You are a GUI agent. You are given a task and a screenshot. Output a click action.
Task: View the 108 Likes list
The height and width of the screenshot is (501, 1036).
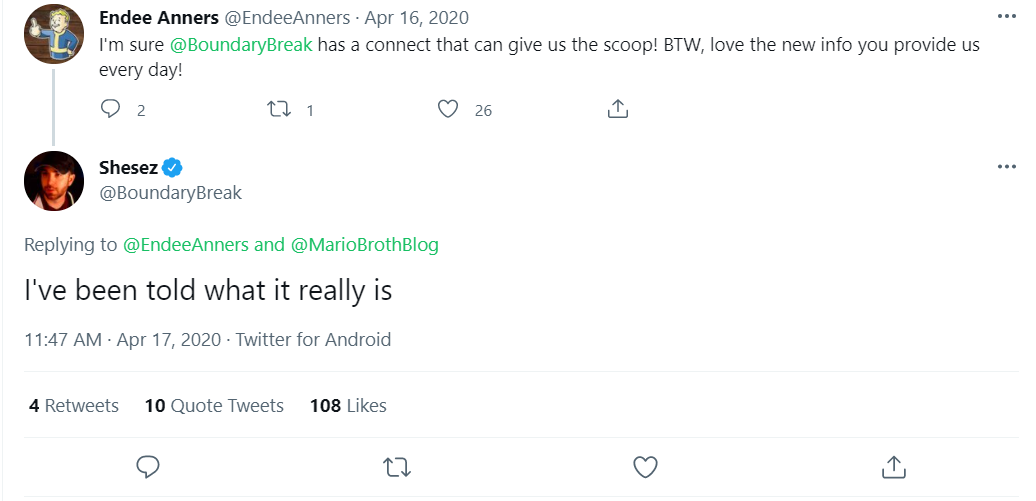tap(348, 405)
